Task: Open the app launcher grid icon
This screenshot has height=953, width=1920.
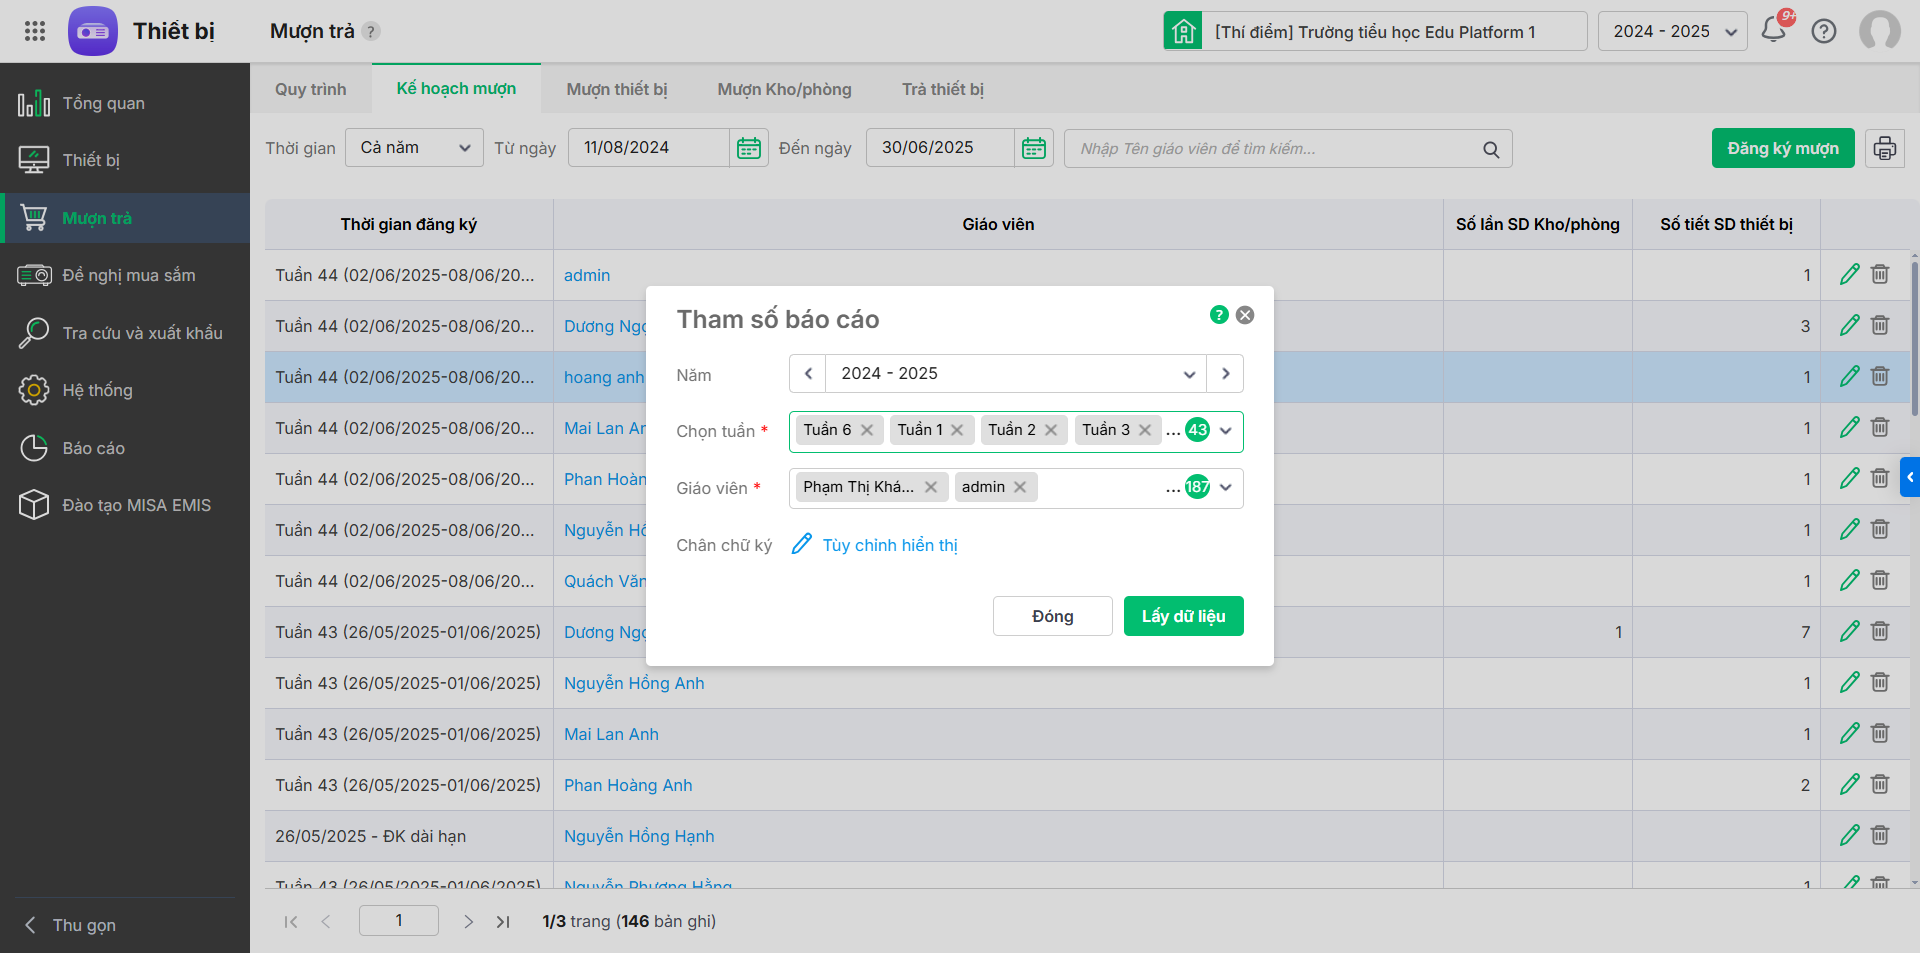Action: pos(35,31)
